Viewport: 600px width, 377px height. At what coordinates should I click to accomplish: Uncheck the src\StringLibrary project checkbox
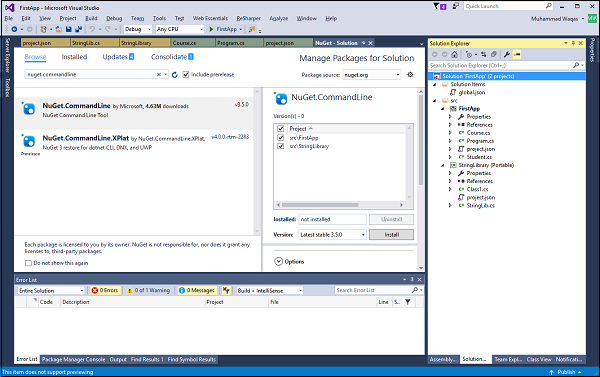(x=281, y=146)
